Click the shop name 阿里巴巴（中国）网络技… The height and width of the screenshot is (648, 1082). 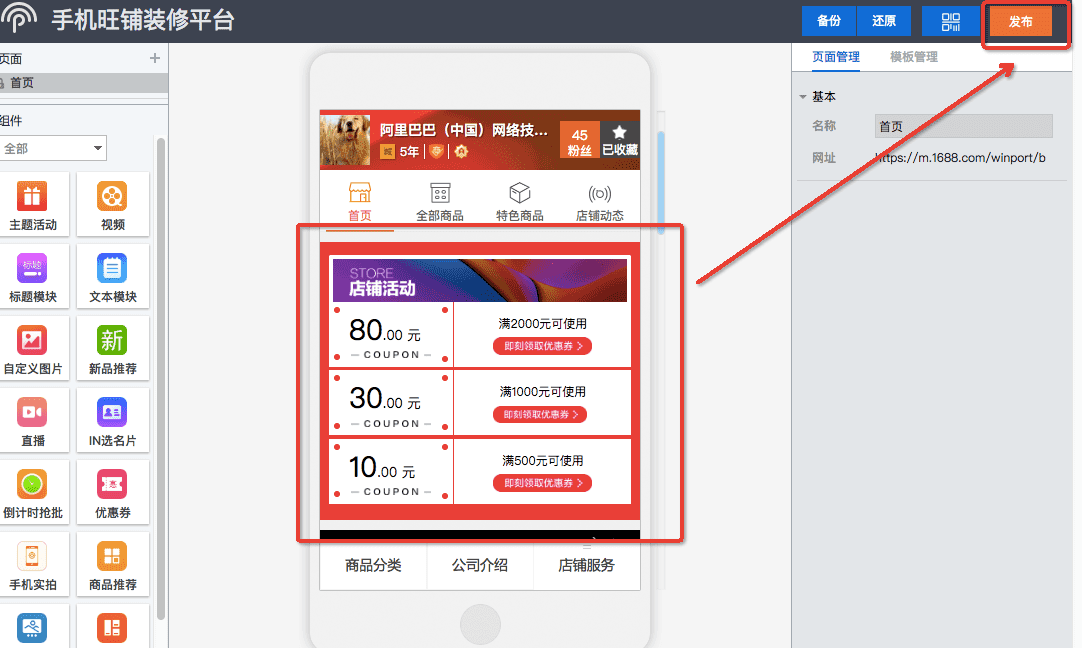tap(464, 130)
